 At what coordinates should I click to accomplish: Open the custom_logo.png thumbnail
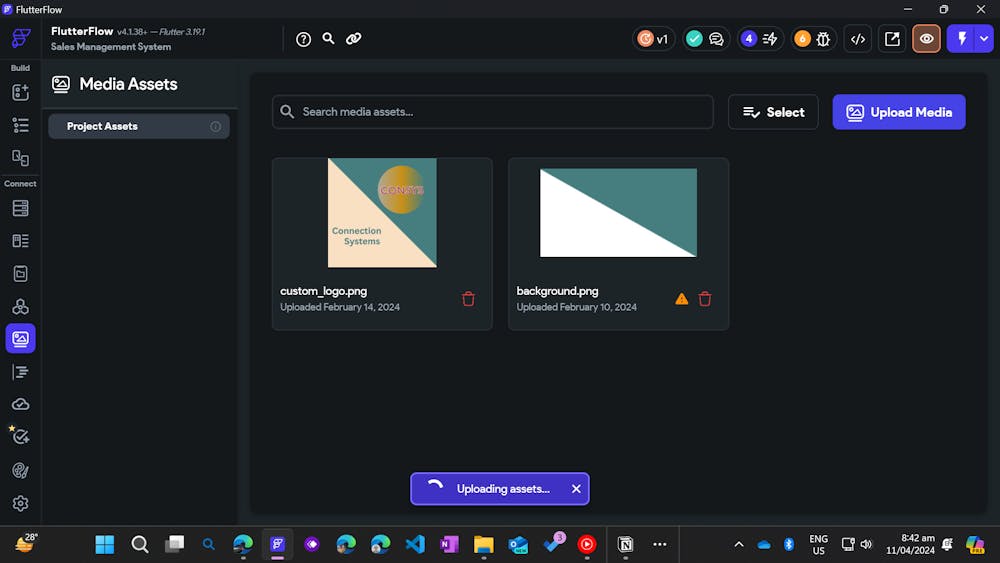(382, 213)
